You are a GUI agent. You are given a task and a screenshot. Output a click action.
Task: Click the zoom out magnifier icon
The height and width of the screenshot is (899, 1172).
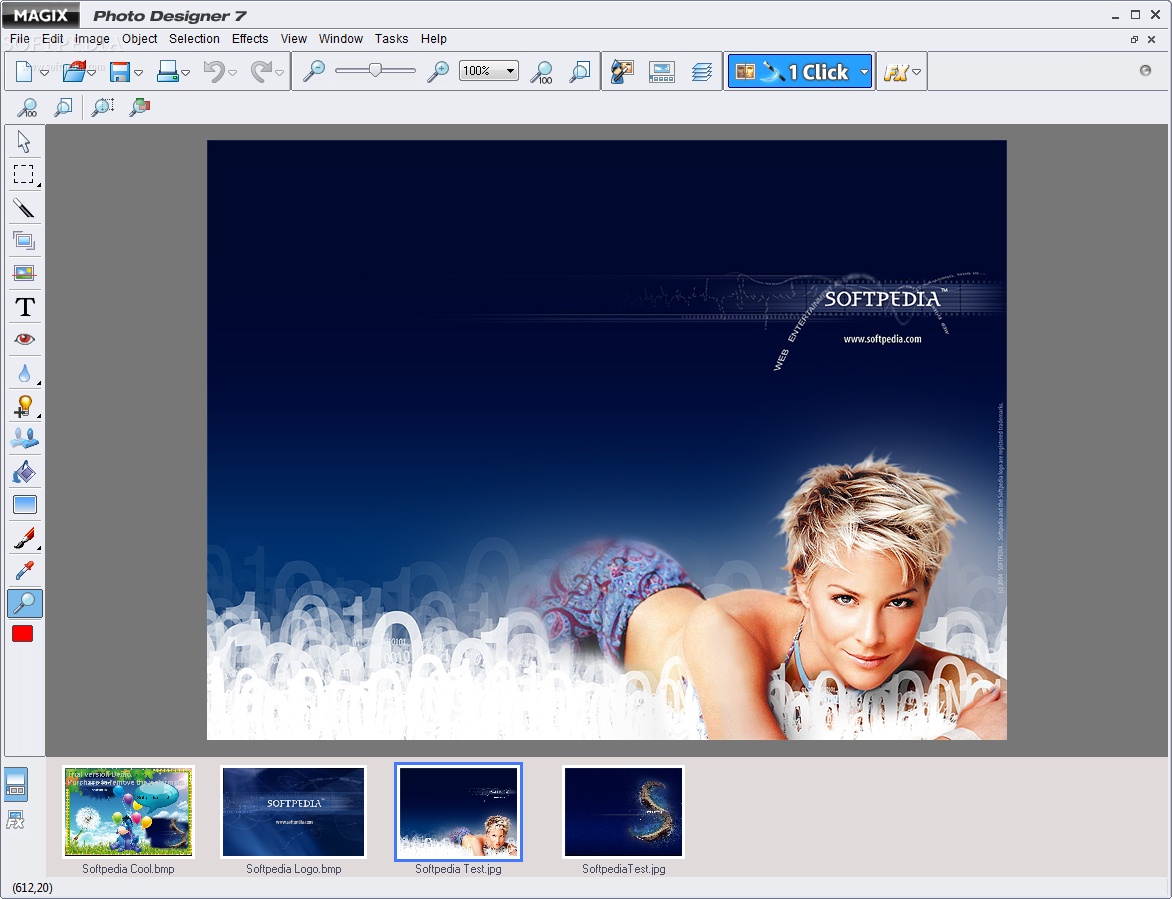(314, 71)
